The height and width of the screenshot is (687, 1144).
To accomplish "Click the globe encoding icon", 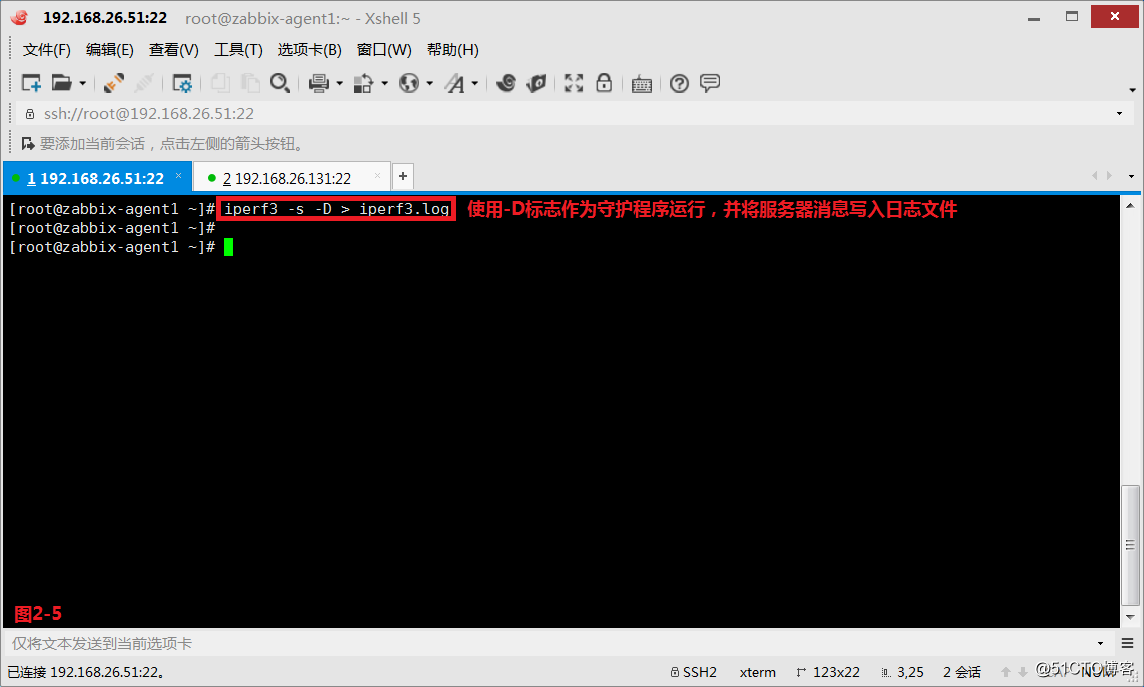I will [409, 83].
